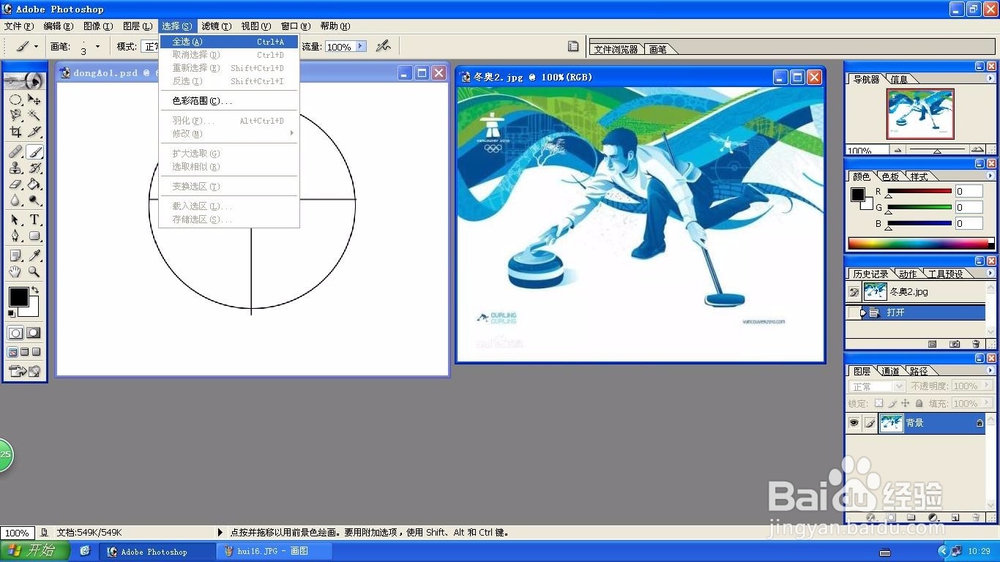Choose 色彩范围 (Color Range) menu entry
This screenshot has width=1000, height=562.
(x=229, y=101)
